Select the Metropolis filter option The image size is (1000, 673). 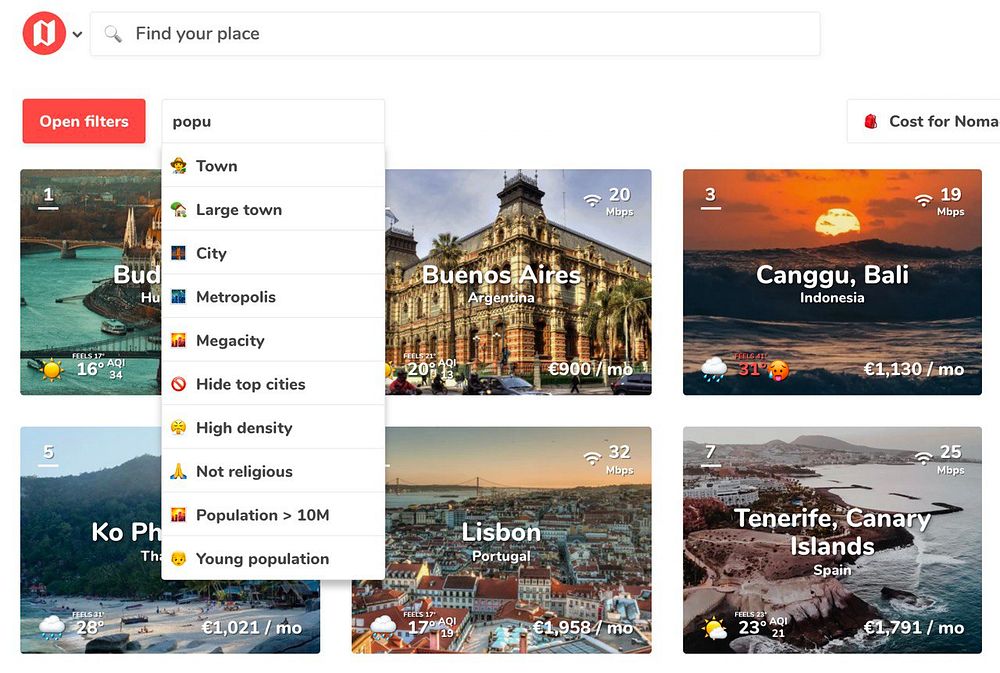point(273,297)
